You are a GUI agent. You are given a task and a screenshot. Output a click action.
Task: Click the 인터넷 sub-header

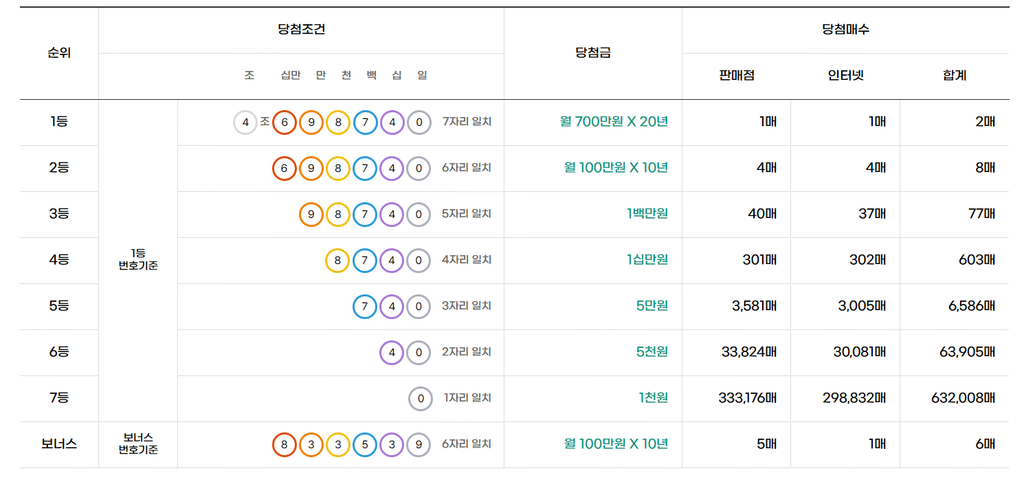tap(846, 76)
